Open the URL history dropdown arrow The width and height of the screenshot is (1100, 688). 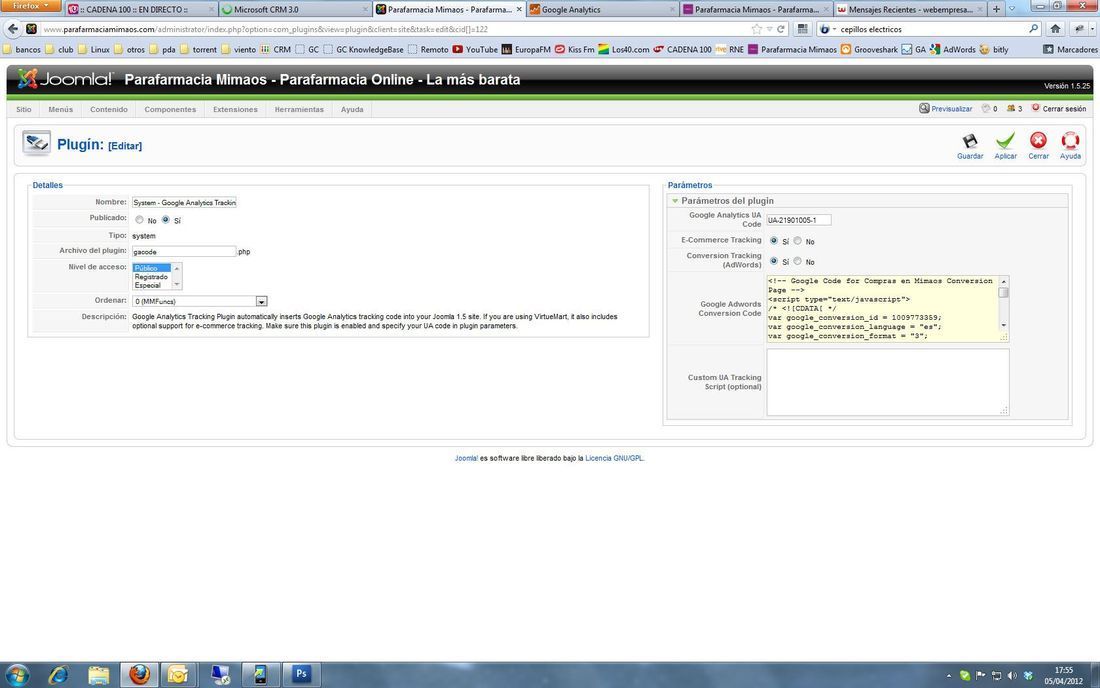769,29
